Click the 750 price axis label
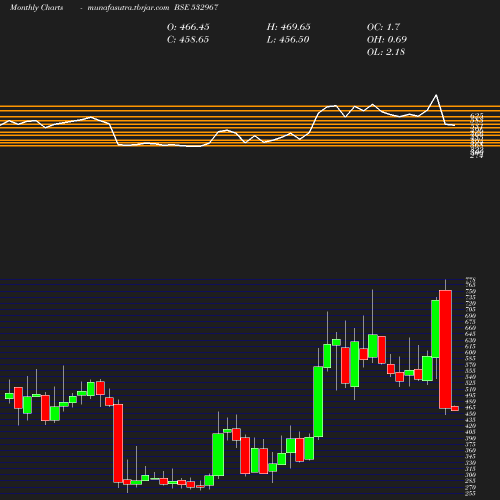Screen dimensions: 500x500 tap(470, 291)
